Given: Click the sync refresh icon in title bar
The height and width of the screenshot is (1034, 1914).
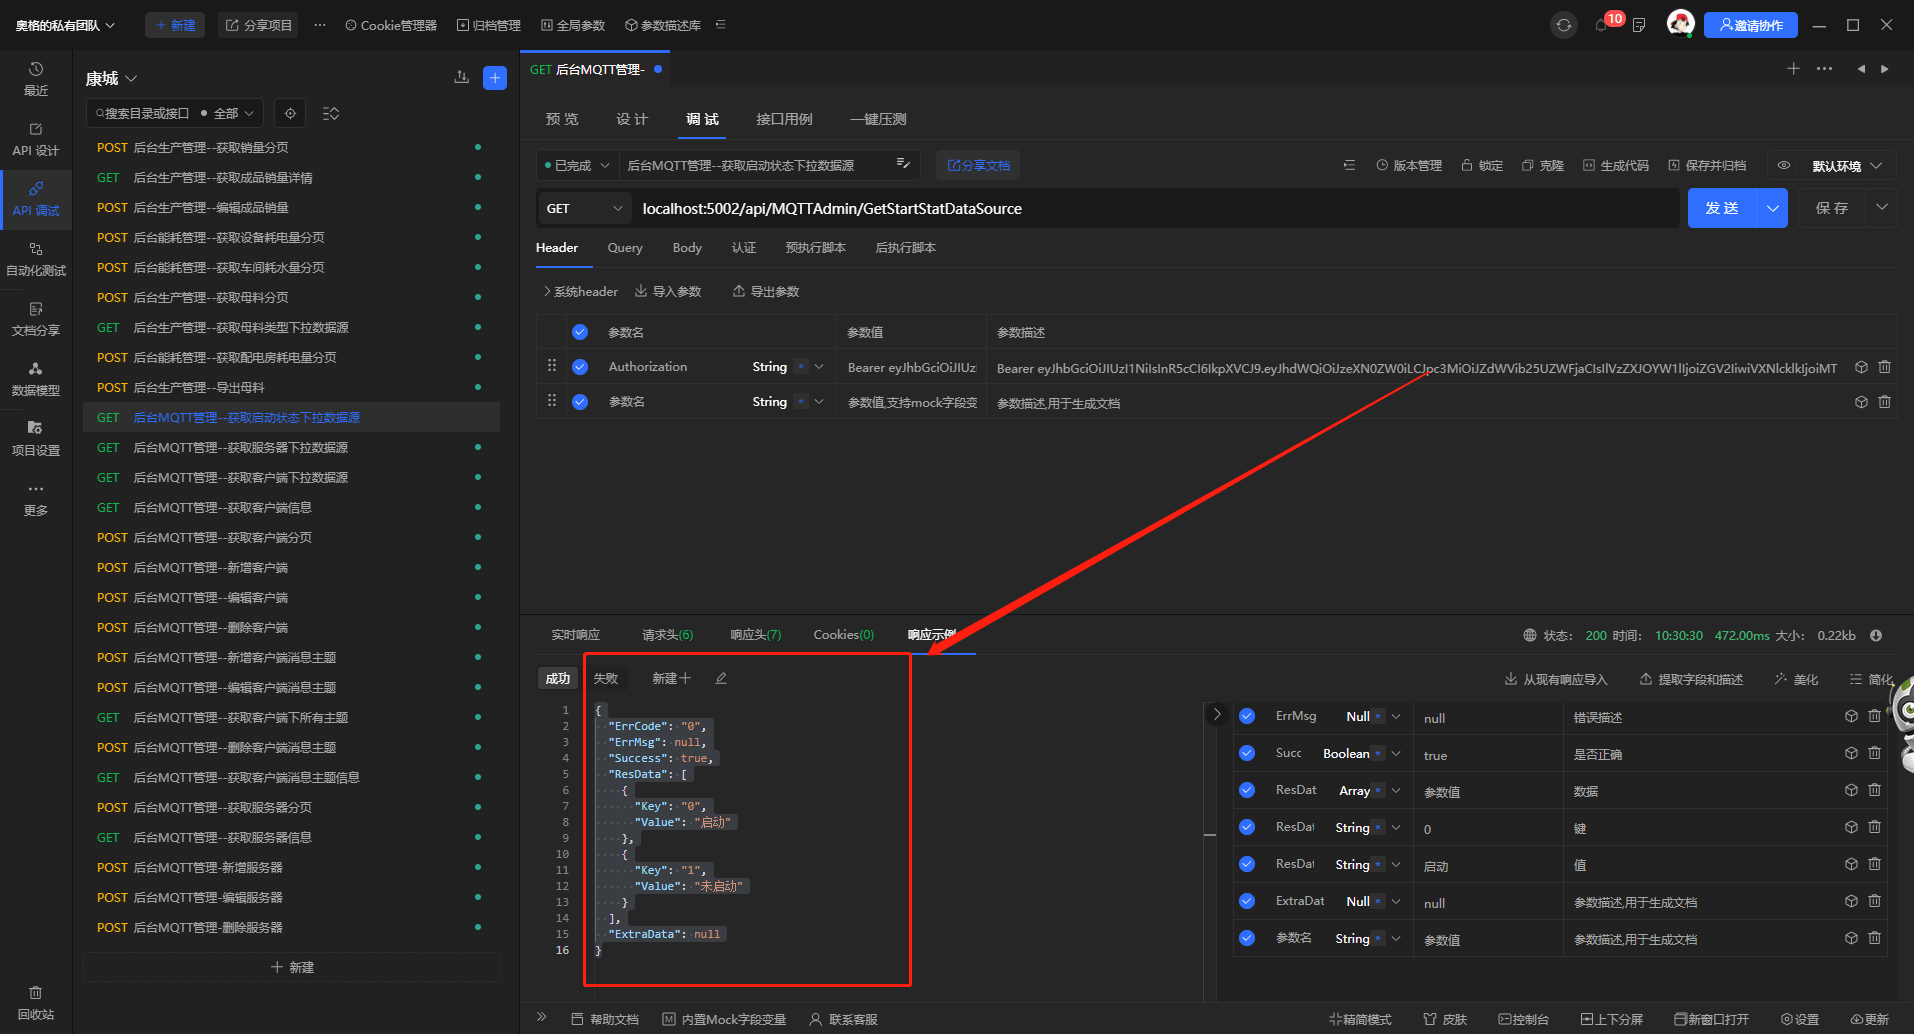Looking at the screenshot, I should [1564, 25].
